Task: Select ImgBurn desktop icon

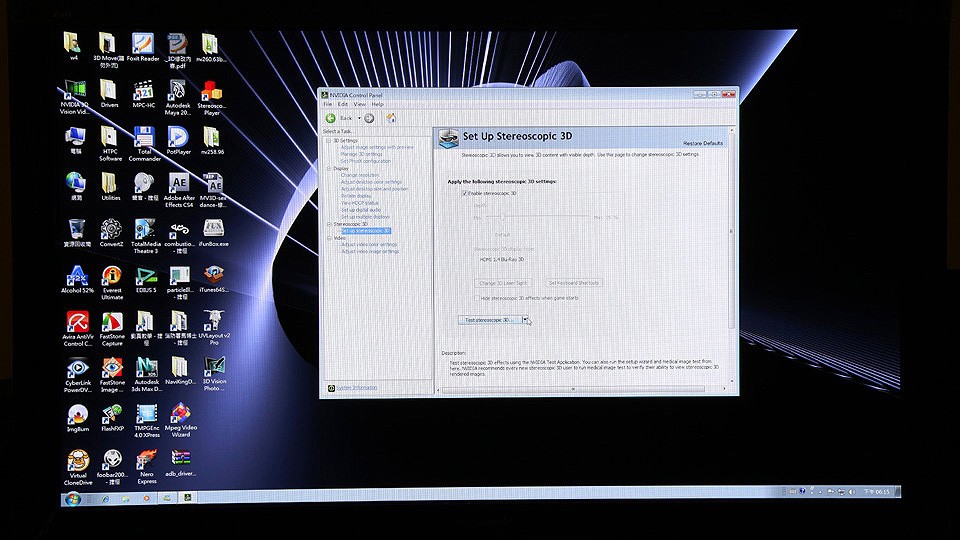Action: pyautogui.click(x=78, y=418)
